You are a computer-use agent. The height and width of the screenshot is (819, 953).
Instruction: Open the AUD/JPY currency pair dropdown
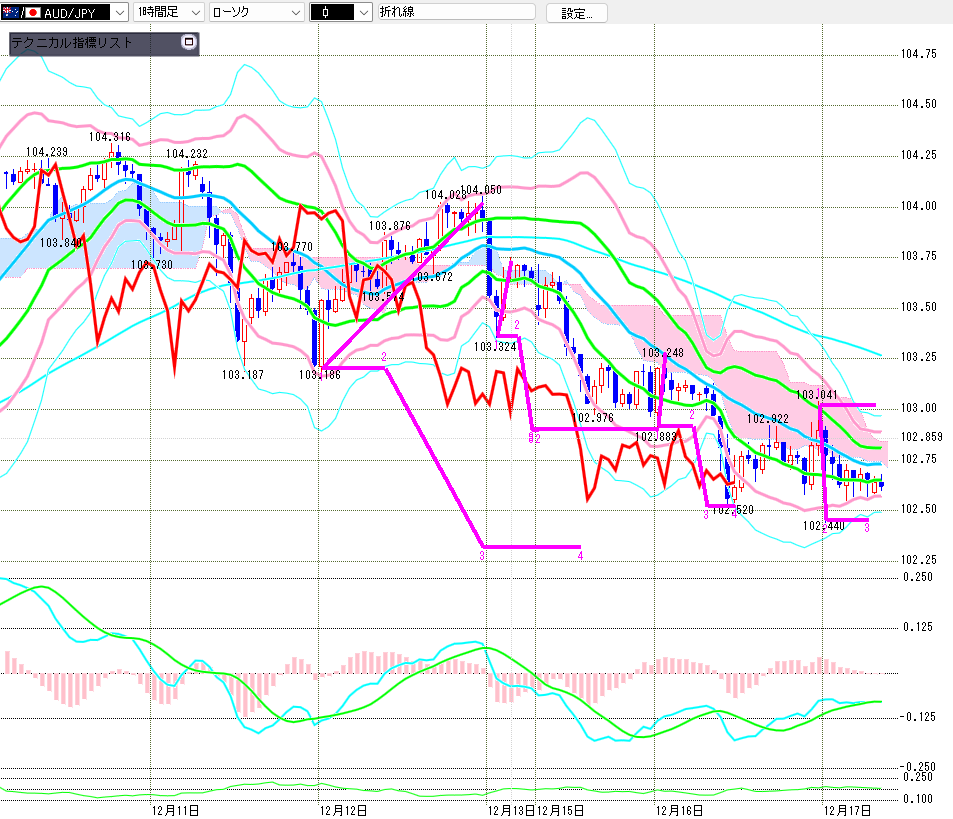point(119,13)
